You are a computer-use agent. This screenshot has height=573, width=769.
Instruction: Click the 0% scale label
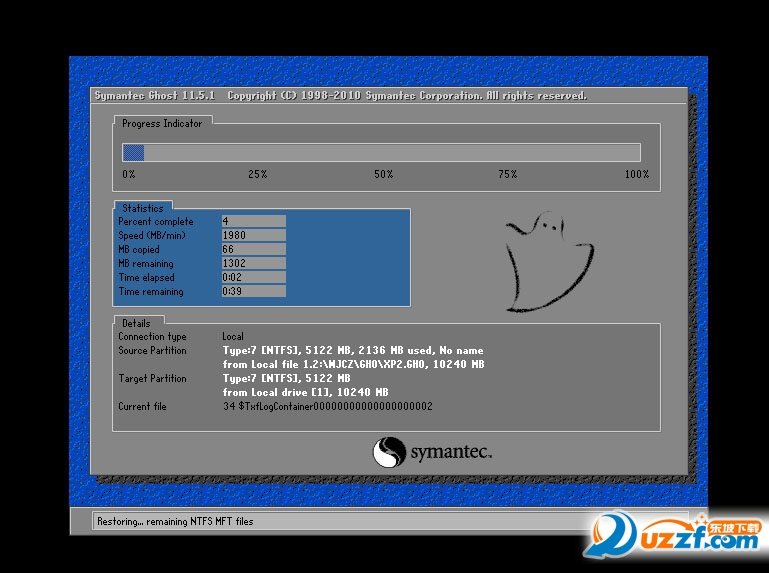[x=128, y=174]
